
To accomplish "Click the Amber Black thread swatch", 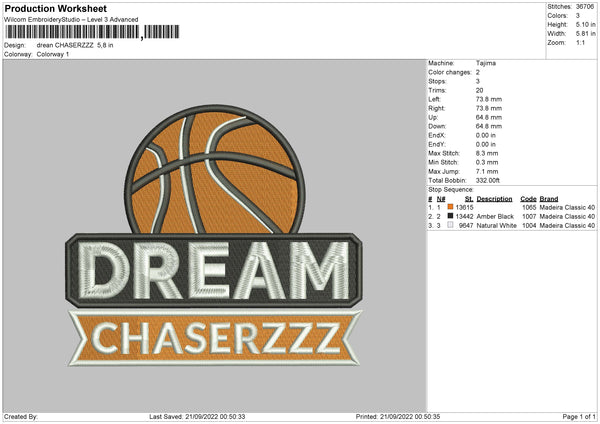I will tap(450, 216).
